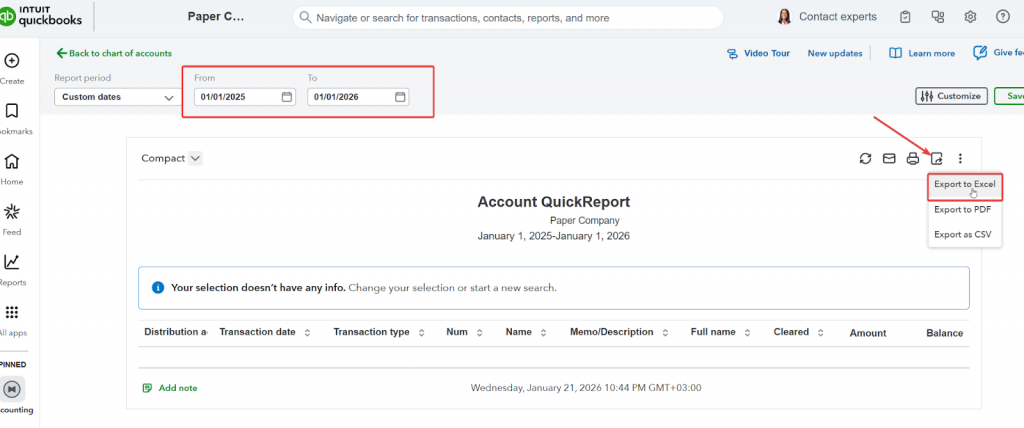
Task: Expand the Custom dates report period dropdown
Action: [117, 97]
